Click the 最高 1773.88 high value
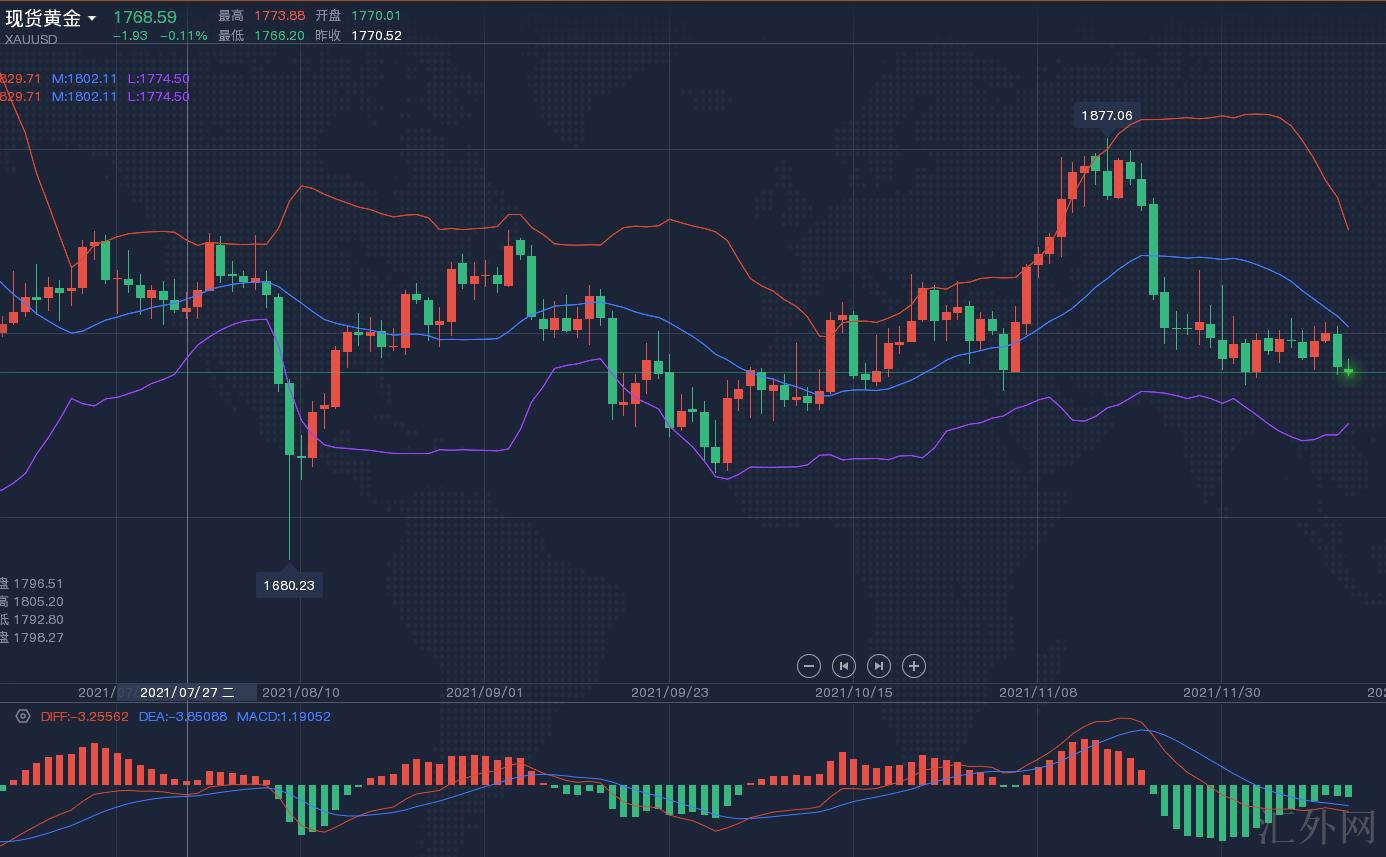This screenshot has width=1386, height=857. (280, 16)
